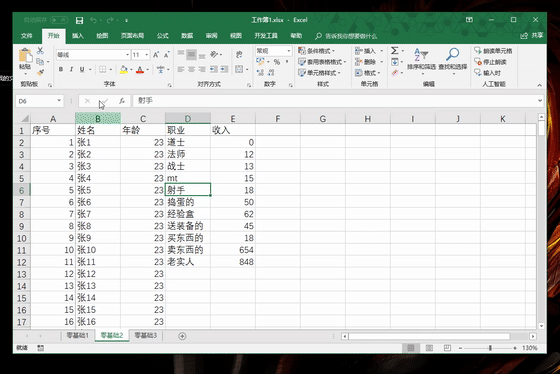Screen dimensions: 560x374
Task: Open the font size dropdown
Action: [x=146, y=55]
